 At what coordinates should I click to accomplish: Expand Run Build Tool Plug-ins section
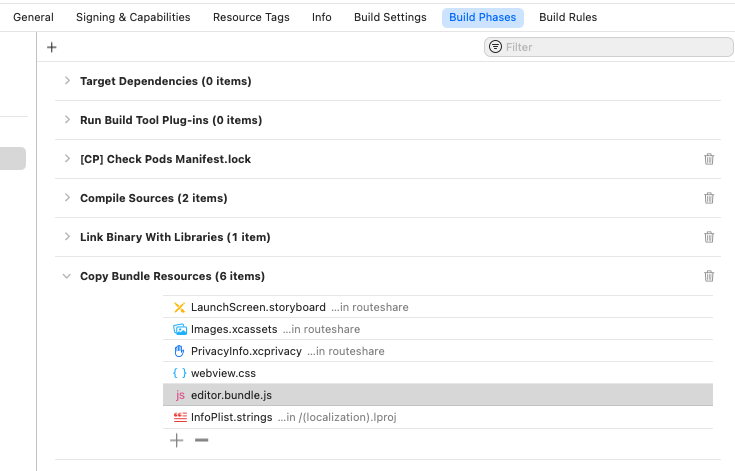click(67, 120)
